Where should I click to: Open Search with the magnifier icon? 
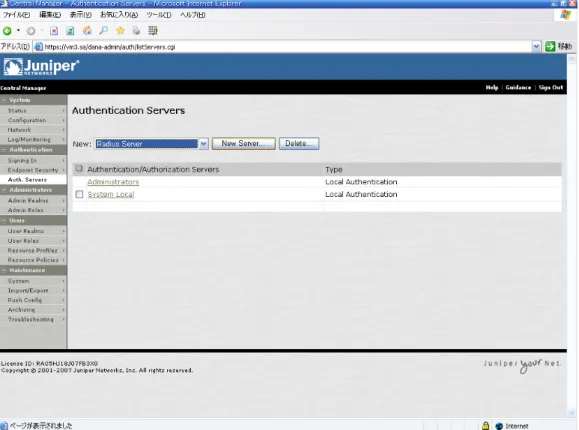[104, 30]
